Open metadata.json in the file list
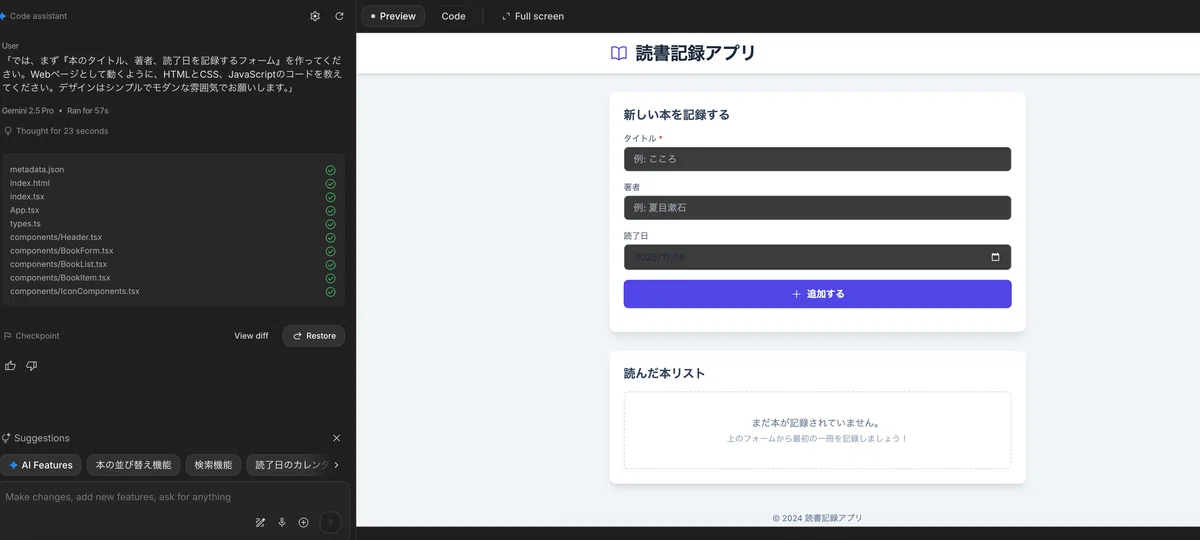 click(37, 170)
